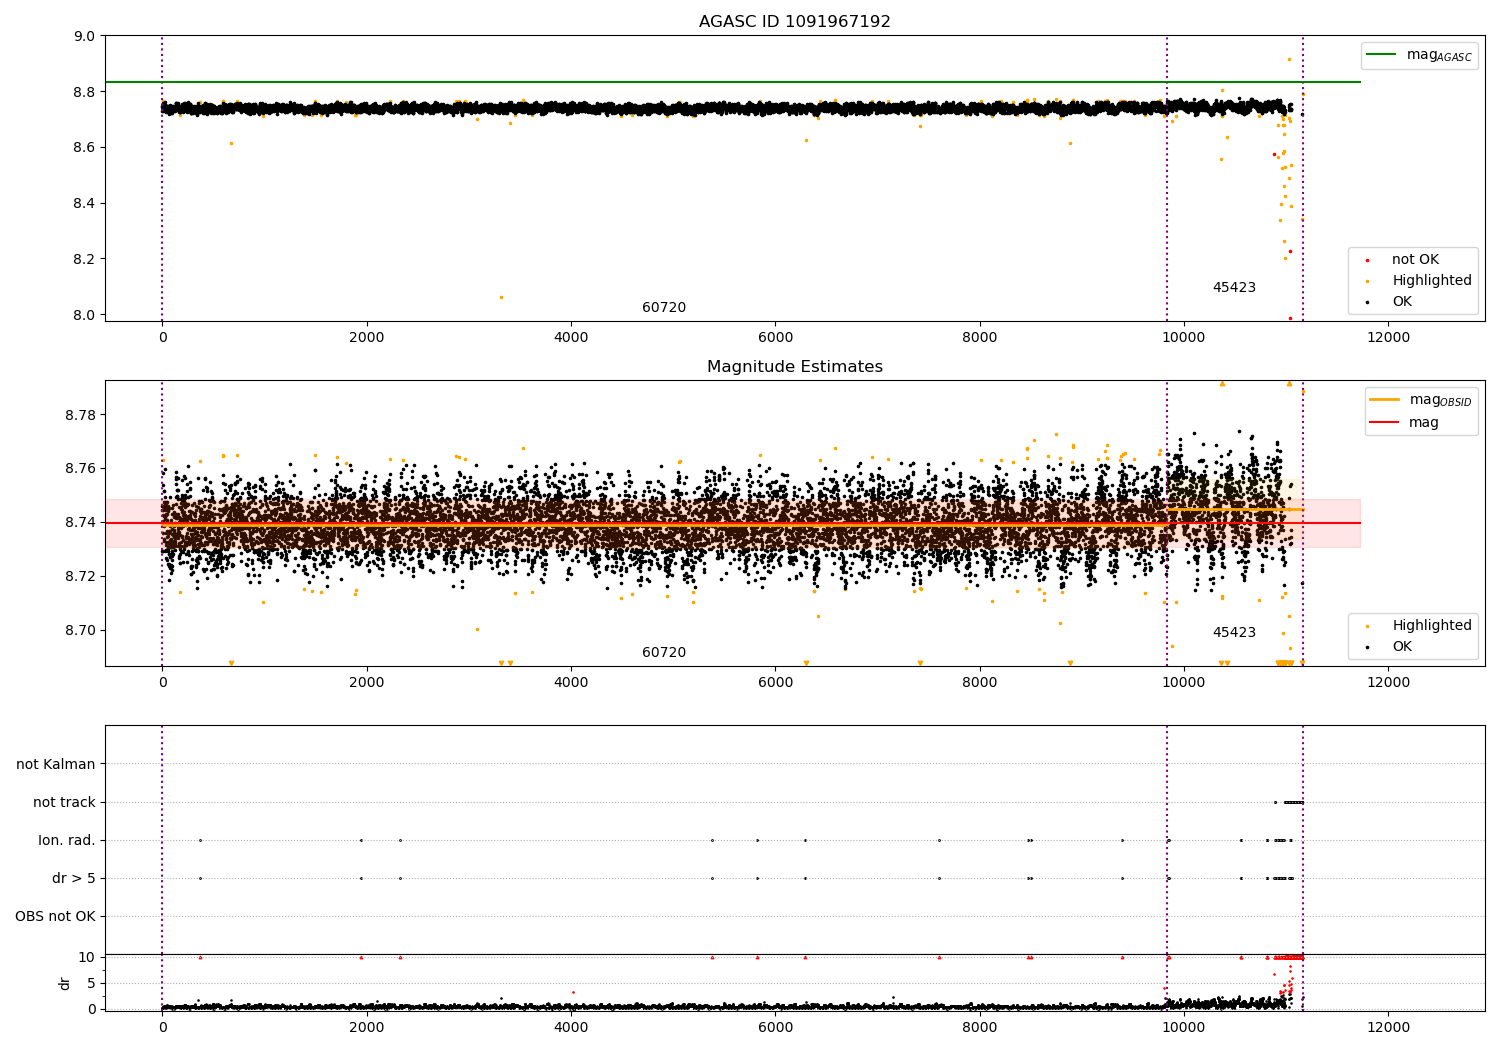This screenshot has width=1500, height=1050.
Task: Click the '45423' label in the AGASC ID plot
Action: coord(1234,288)
